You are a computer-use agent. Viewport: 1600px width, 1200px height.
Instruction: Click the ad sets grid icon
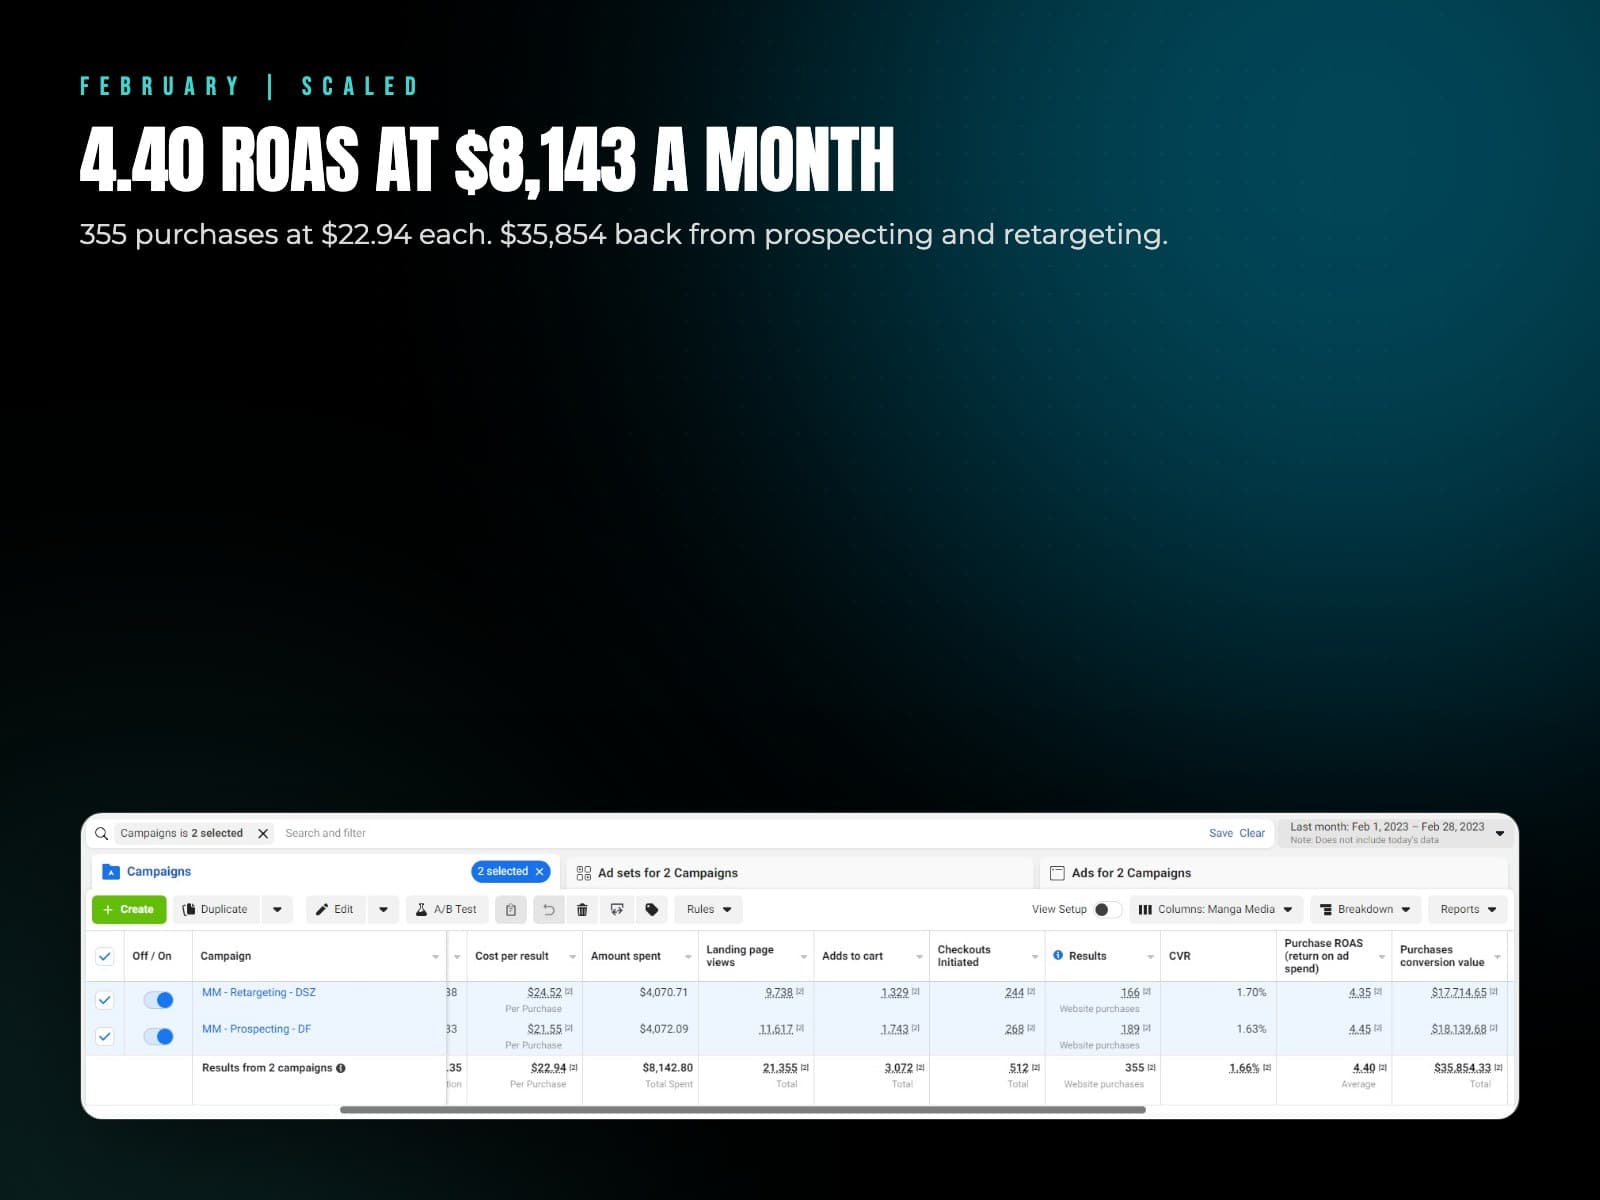pyautogui.click(x=584, y=873)
